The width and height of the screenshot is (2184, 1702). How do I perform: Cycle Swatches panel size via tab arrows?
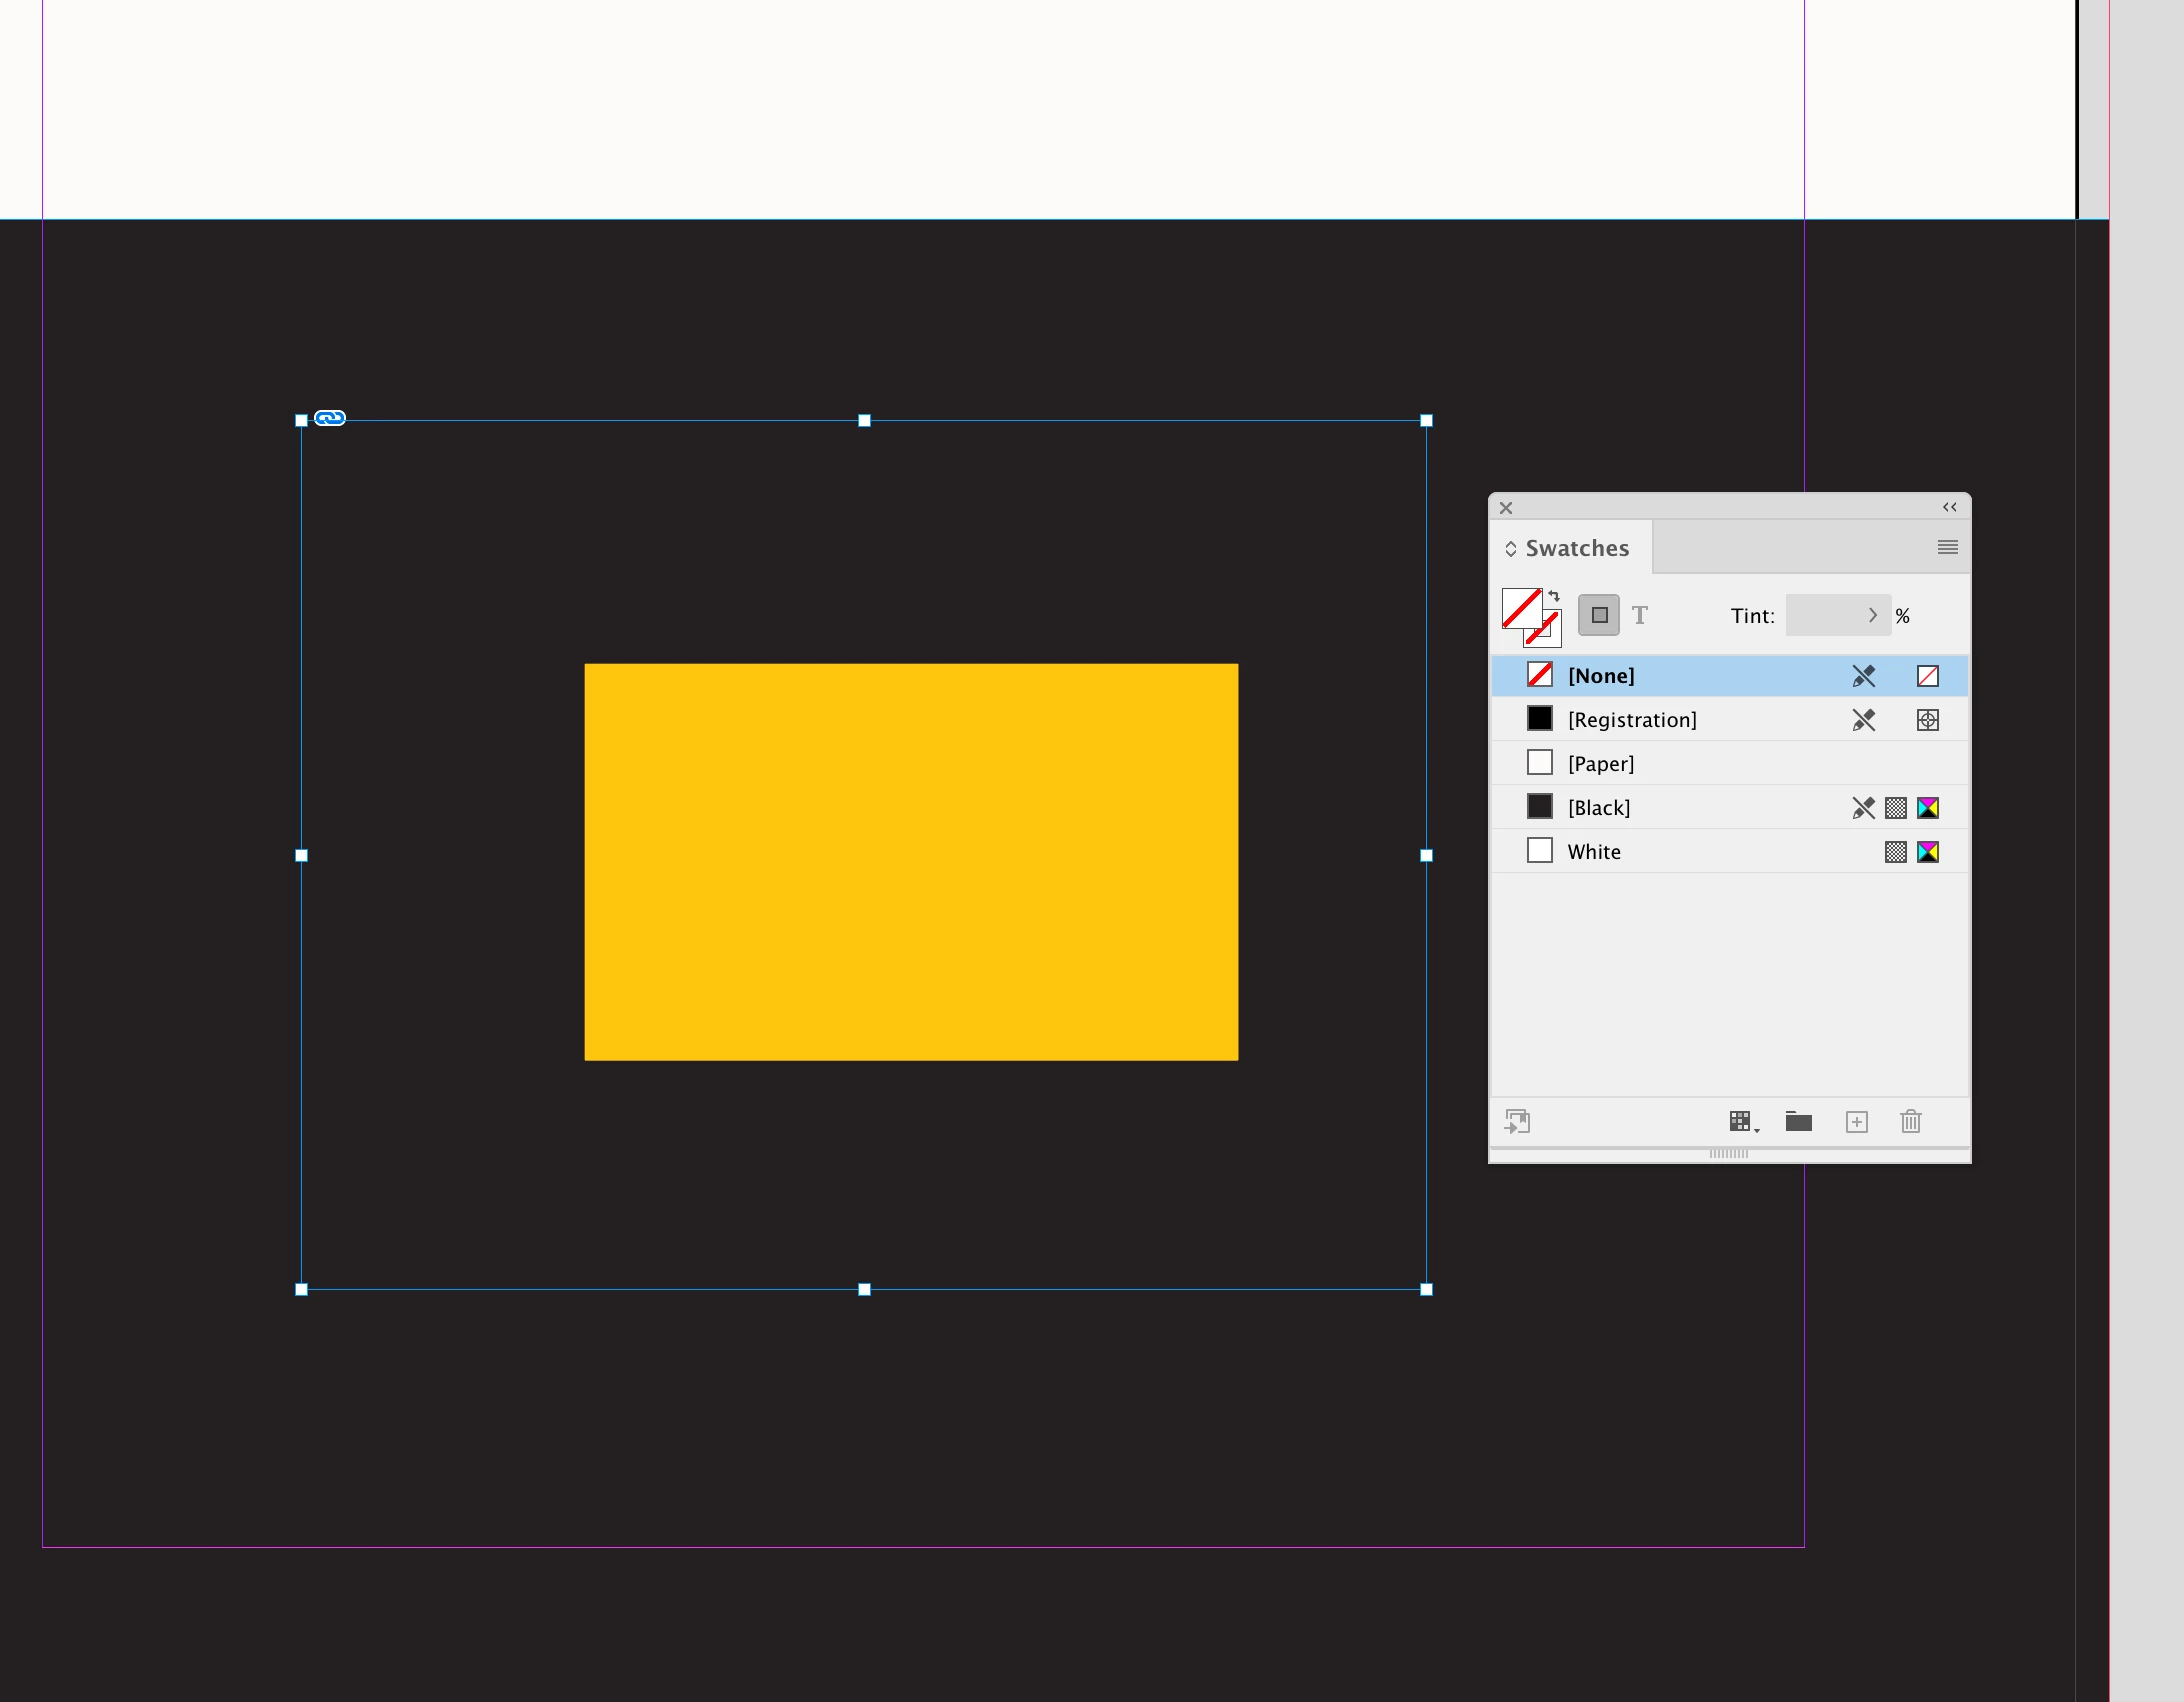point(1511,549)
